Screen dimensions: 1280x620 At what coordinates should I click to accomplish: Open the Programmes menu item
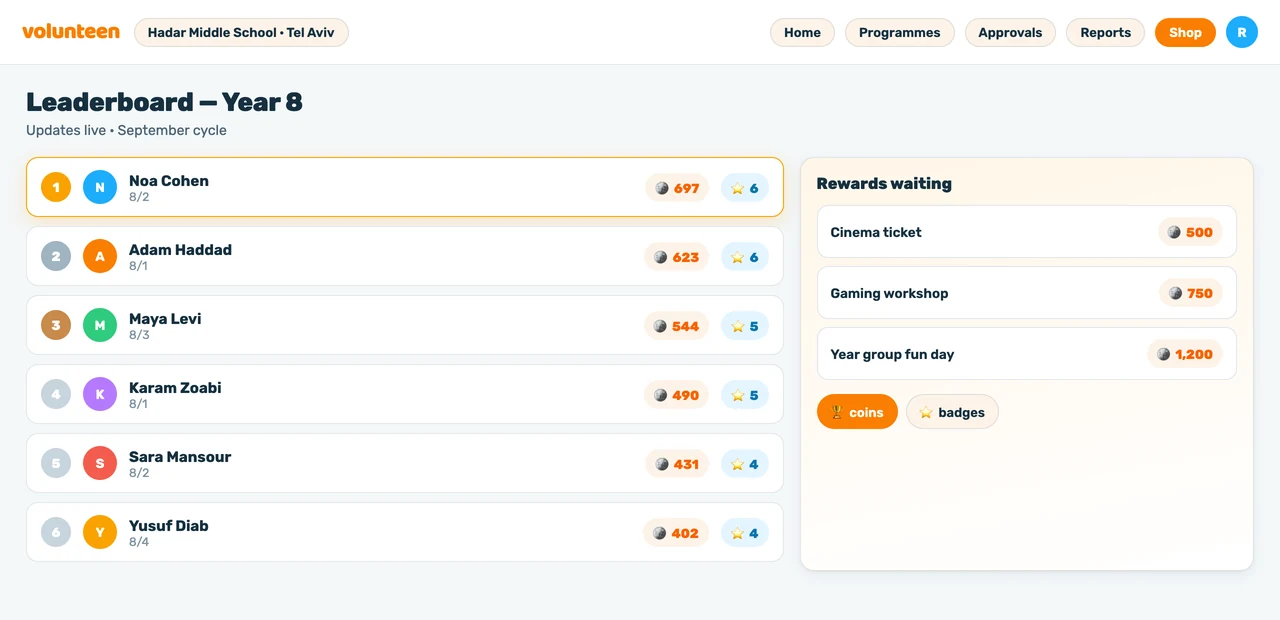[x=900, y=32]
